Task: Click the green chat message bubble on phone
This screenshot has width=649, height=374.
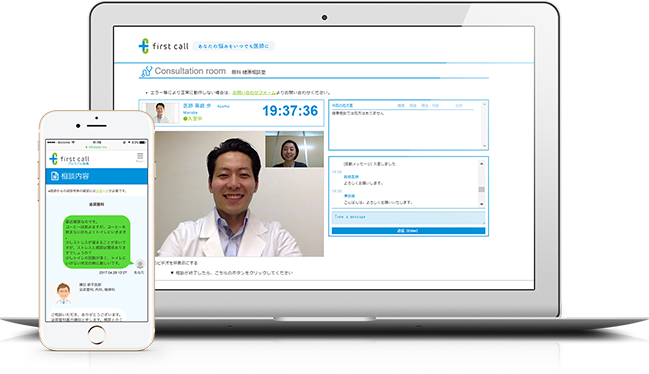Action: point(98,242)
